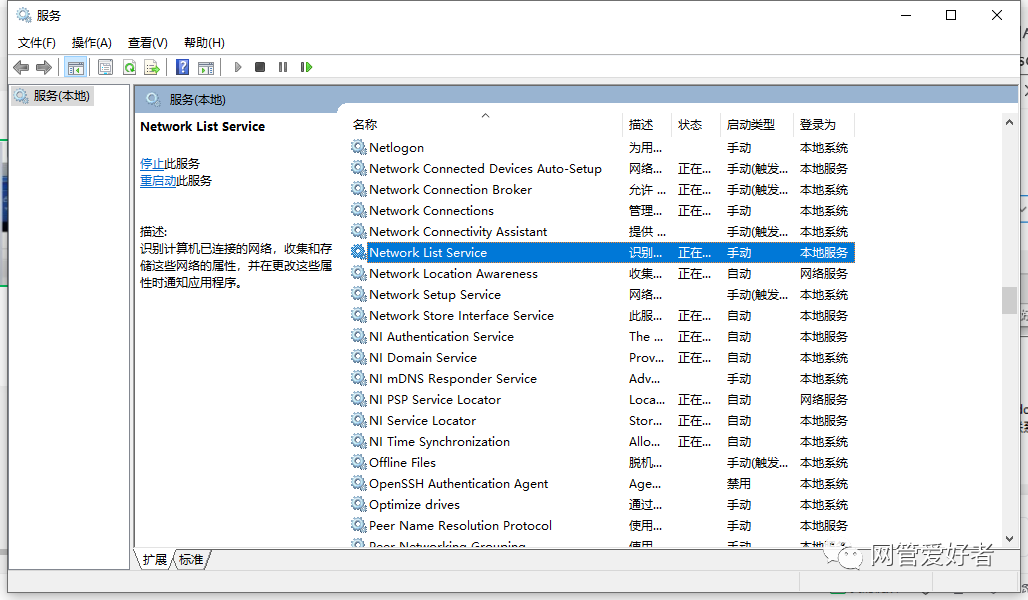Screen dimensions: 1028x600
Task: Click the Back arrow toolbar icon
Action: pyautogui.click(x=21, y=67)
